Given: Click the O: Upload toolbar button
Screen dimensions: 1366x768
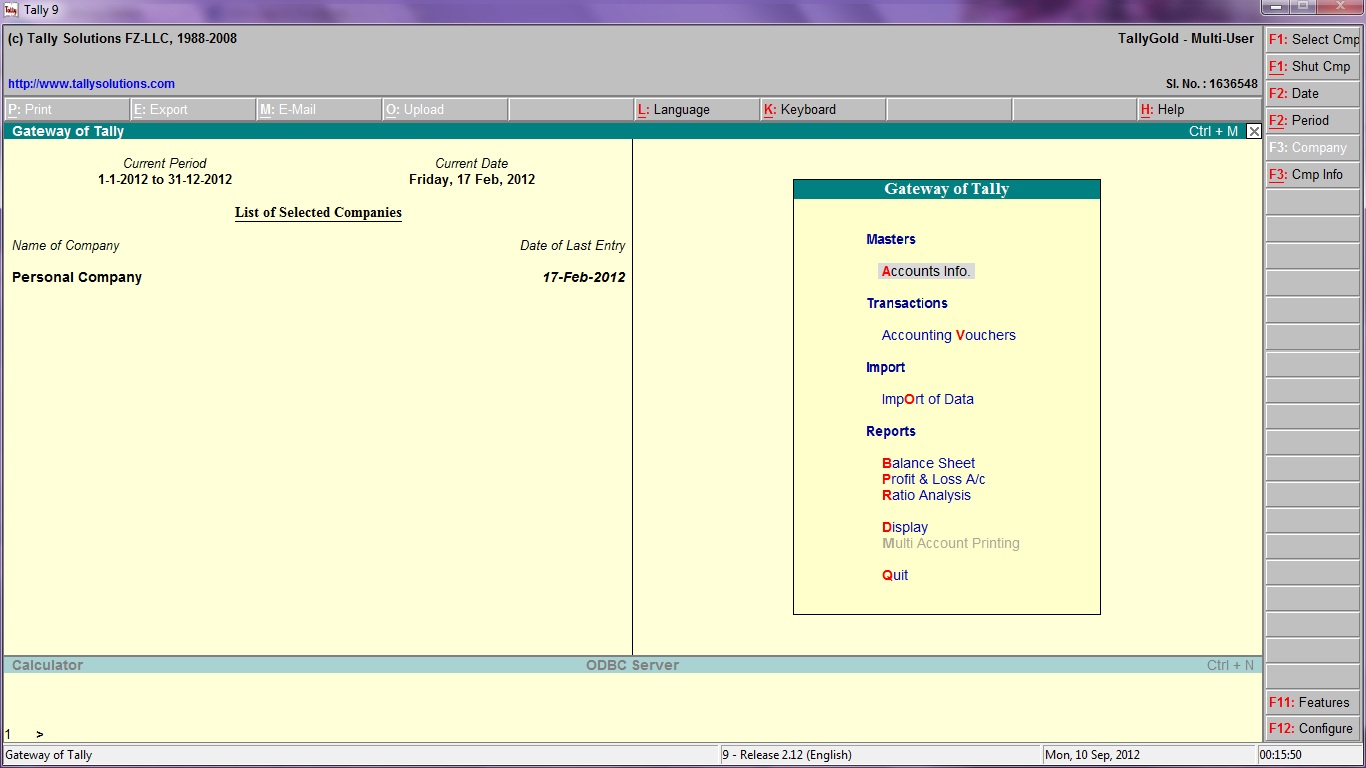Looking at the screenshot, I should tap(445, 110).
